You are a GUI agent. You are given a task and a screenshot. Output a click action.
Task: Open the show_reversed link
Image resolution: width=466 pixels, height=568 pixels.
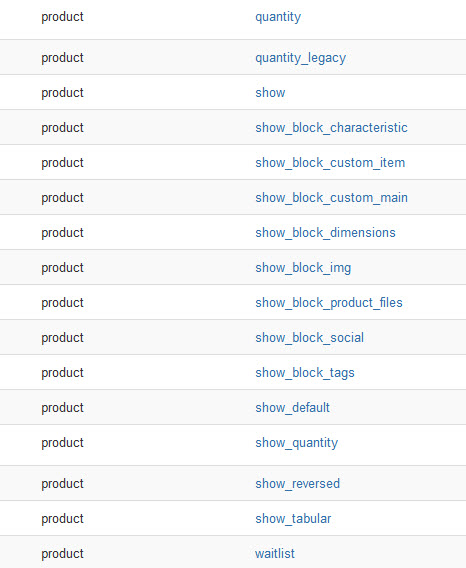point(298,484)
